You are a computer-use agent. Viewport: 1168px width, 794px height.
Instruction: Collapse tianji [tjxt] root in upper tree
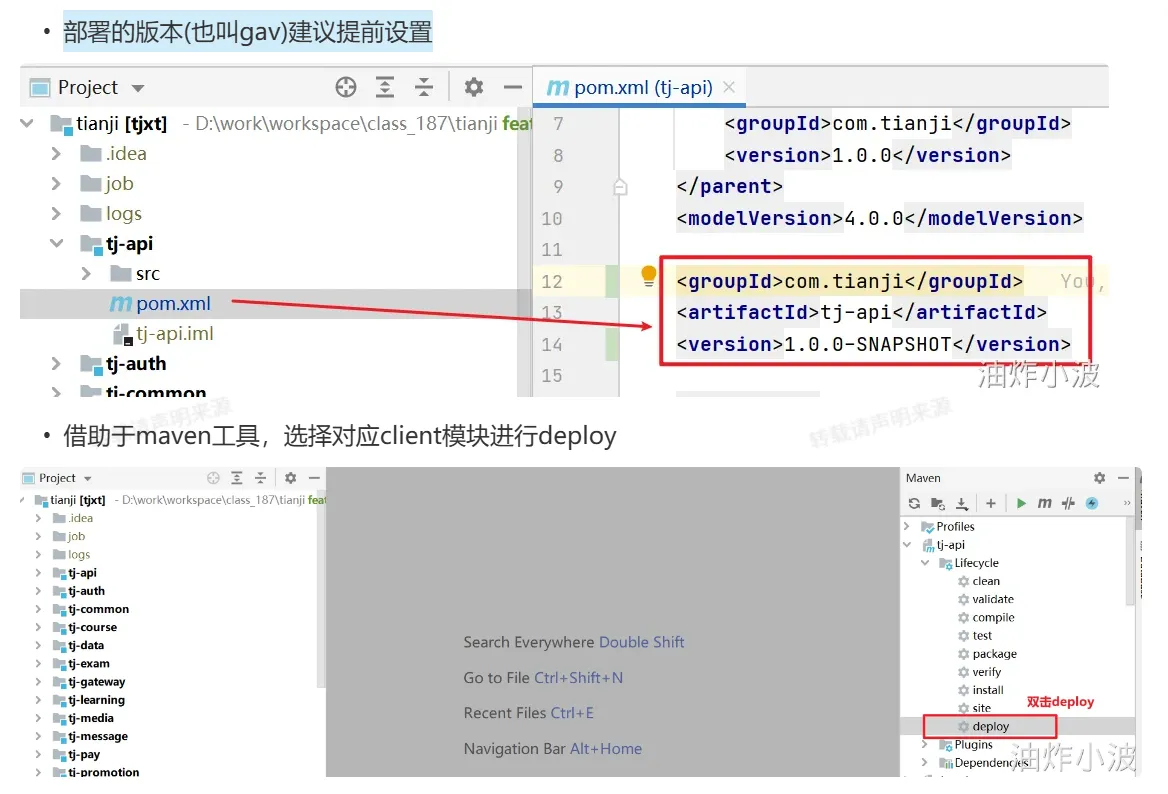coord(27,123)
